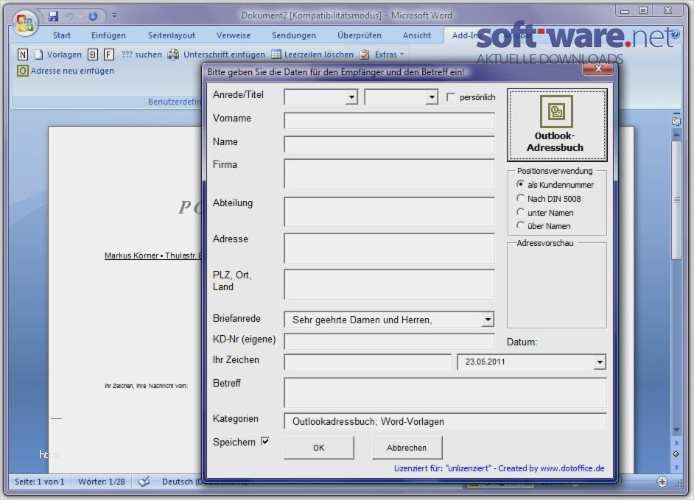This screenshot has width=694, height=500.
Task: Open the first Anrede/Titel dropdown
Action: pyautogui.click(x=351, y=97)
